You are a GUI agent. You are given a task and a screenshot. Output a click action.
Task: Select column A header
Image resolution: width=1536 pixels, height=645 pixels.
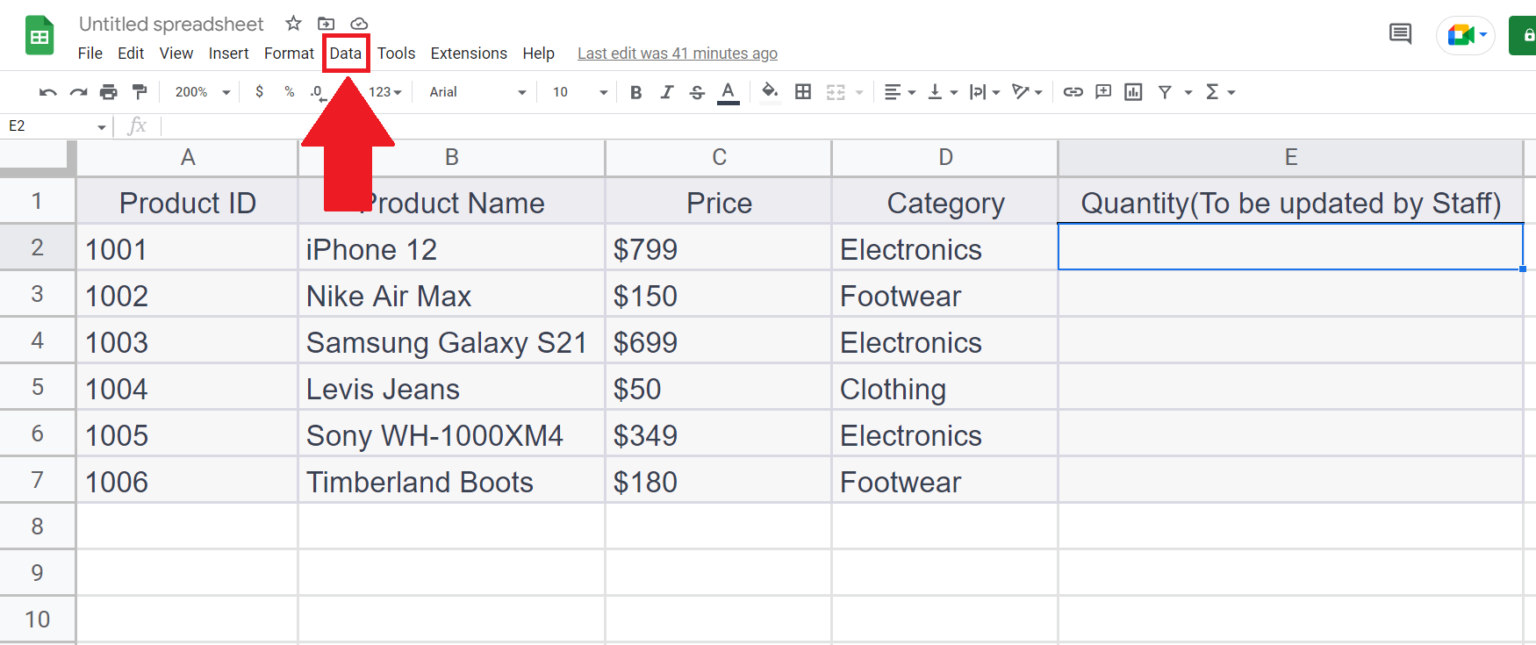[x=187, y=157]
